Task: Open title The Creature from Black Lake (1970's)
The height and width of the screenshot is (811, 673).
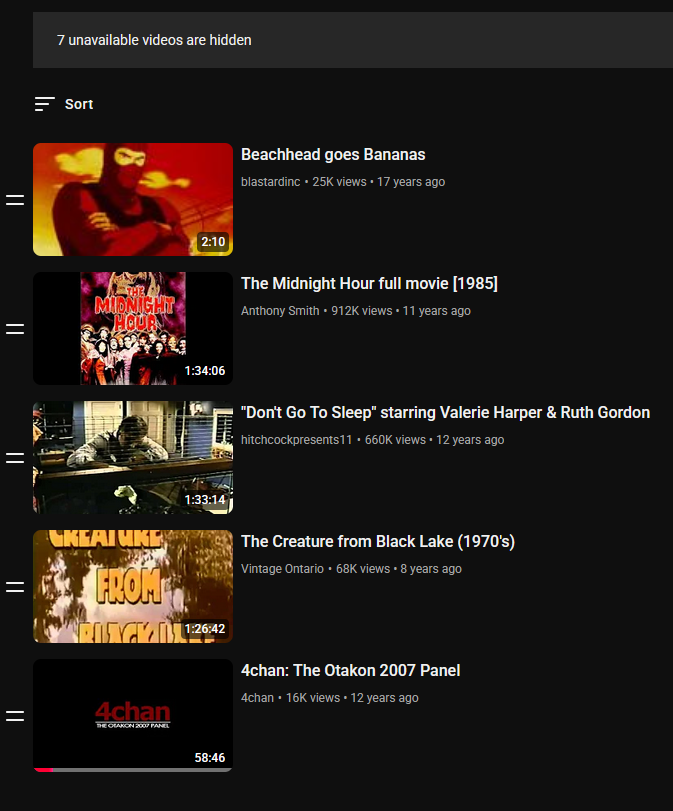Action: click(x=378, y=542)
